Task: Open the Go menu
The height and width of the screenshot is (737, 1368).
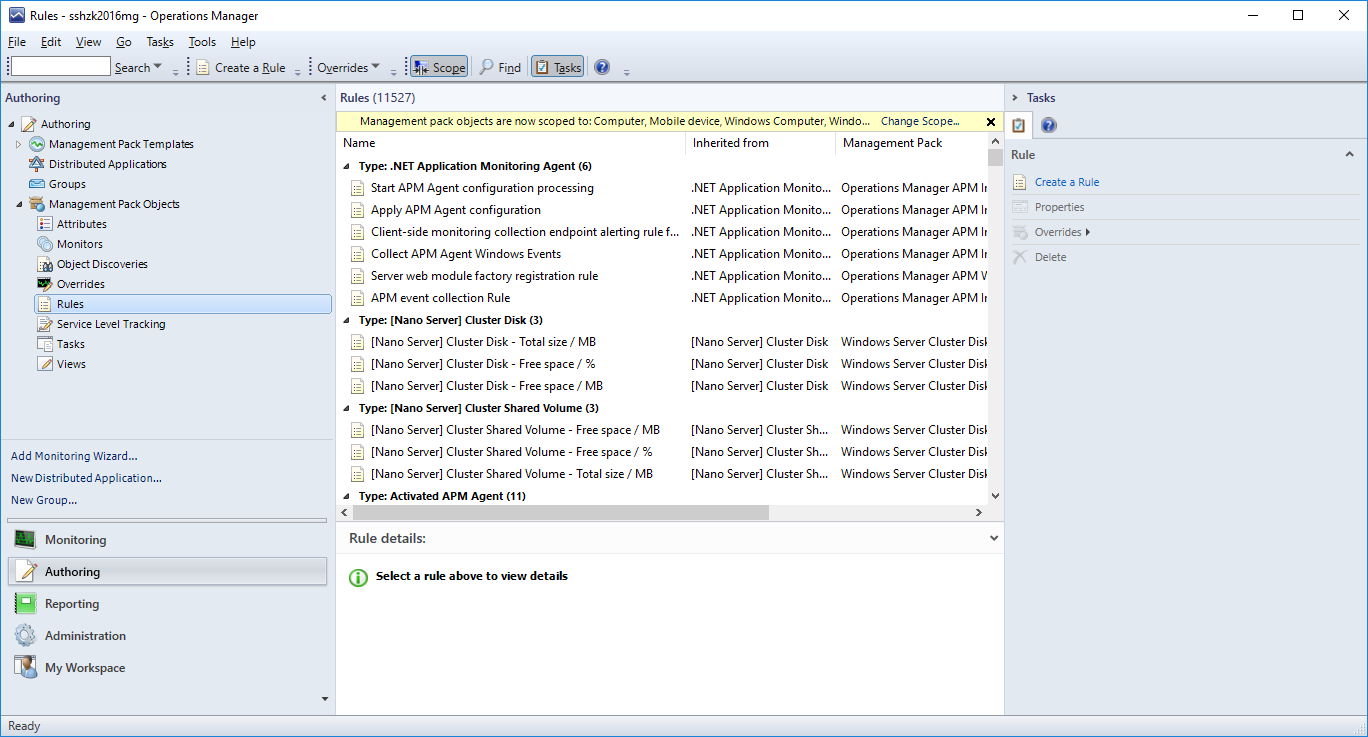Action: pyautogui.click(x=124, y=42)
